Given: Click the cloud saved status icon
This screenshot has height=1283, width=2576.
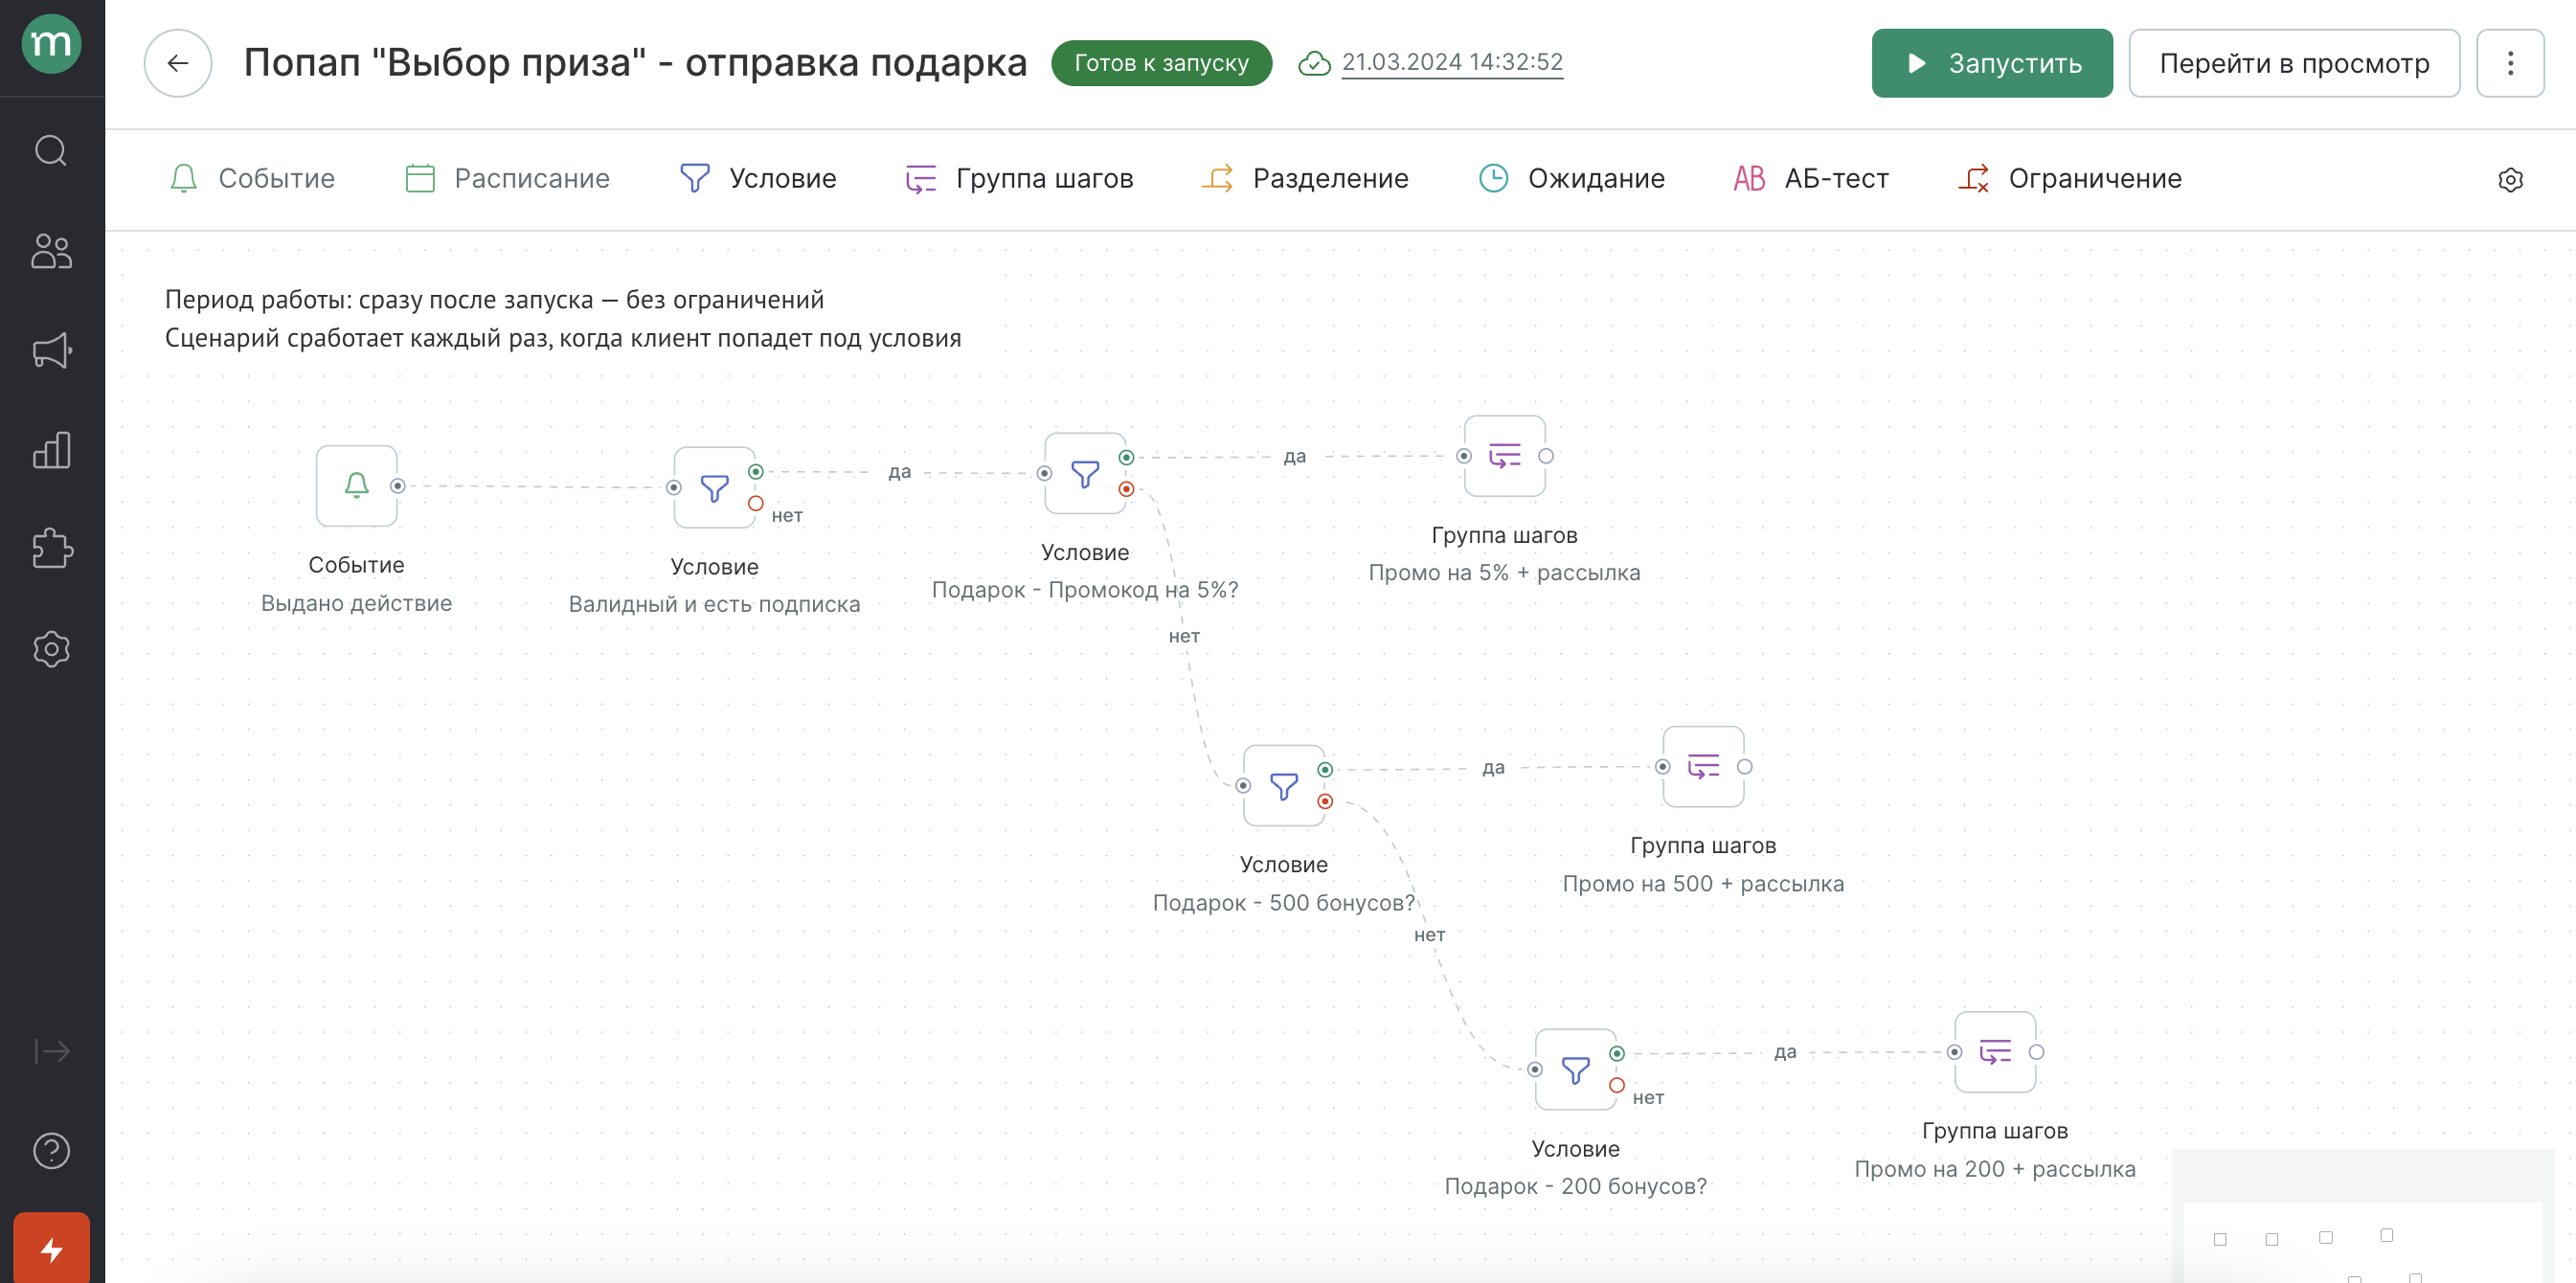Looking at the screenshot, I should [1314, 63].
